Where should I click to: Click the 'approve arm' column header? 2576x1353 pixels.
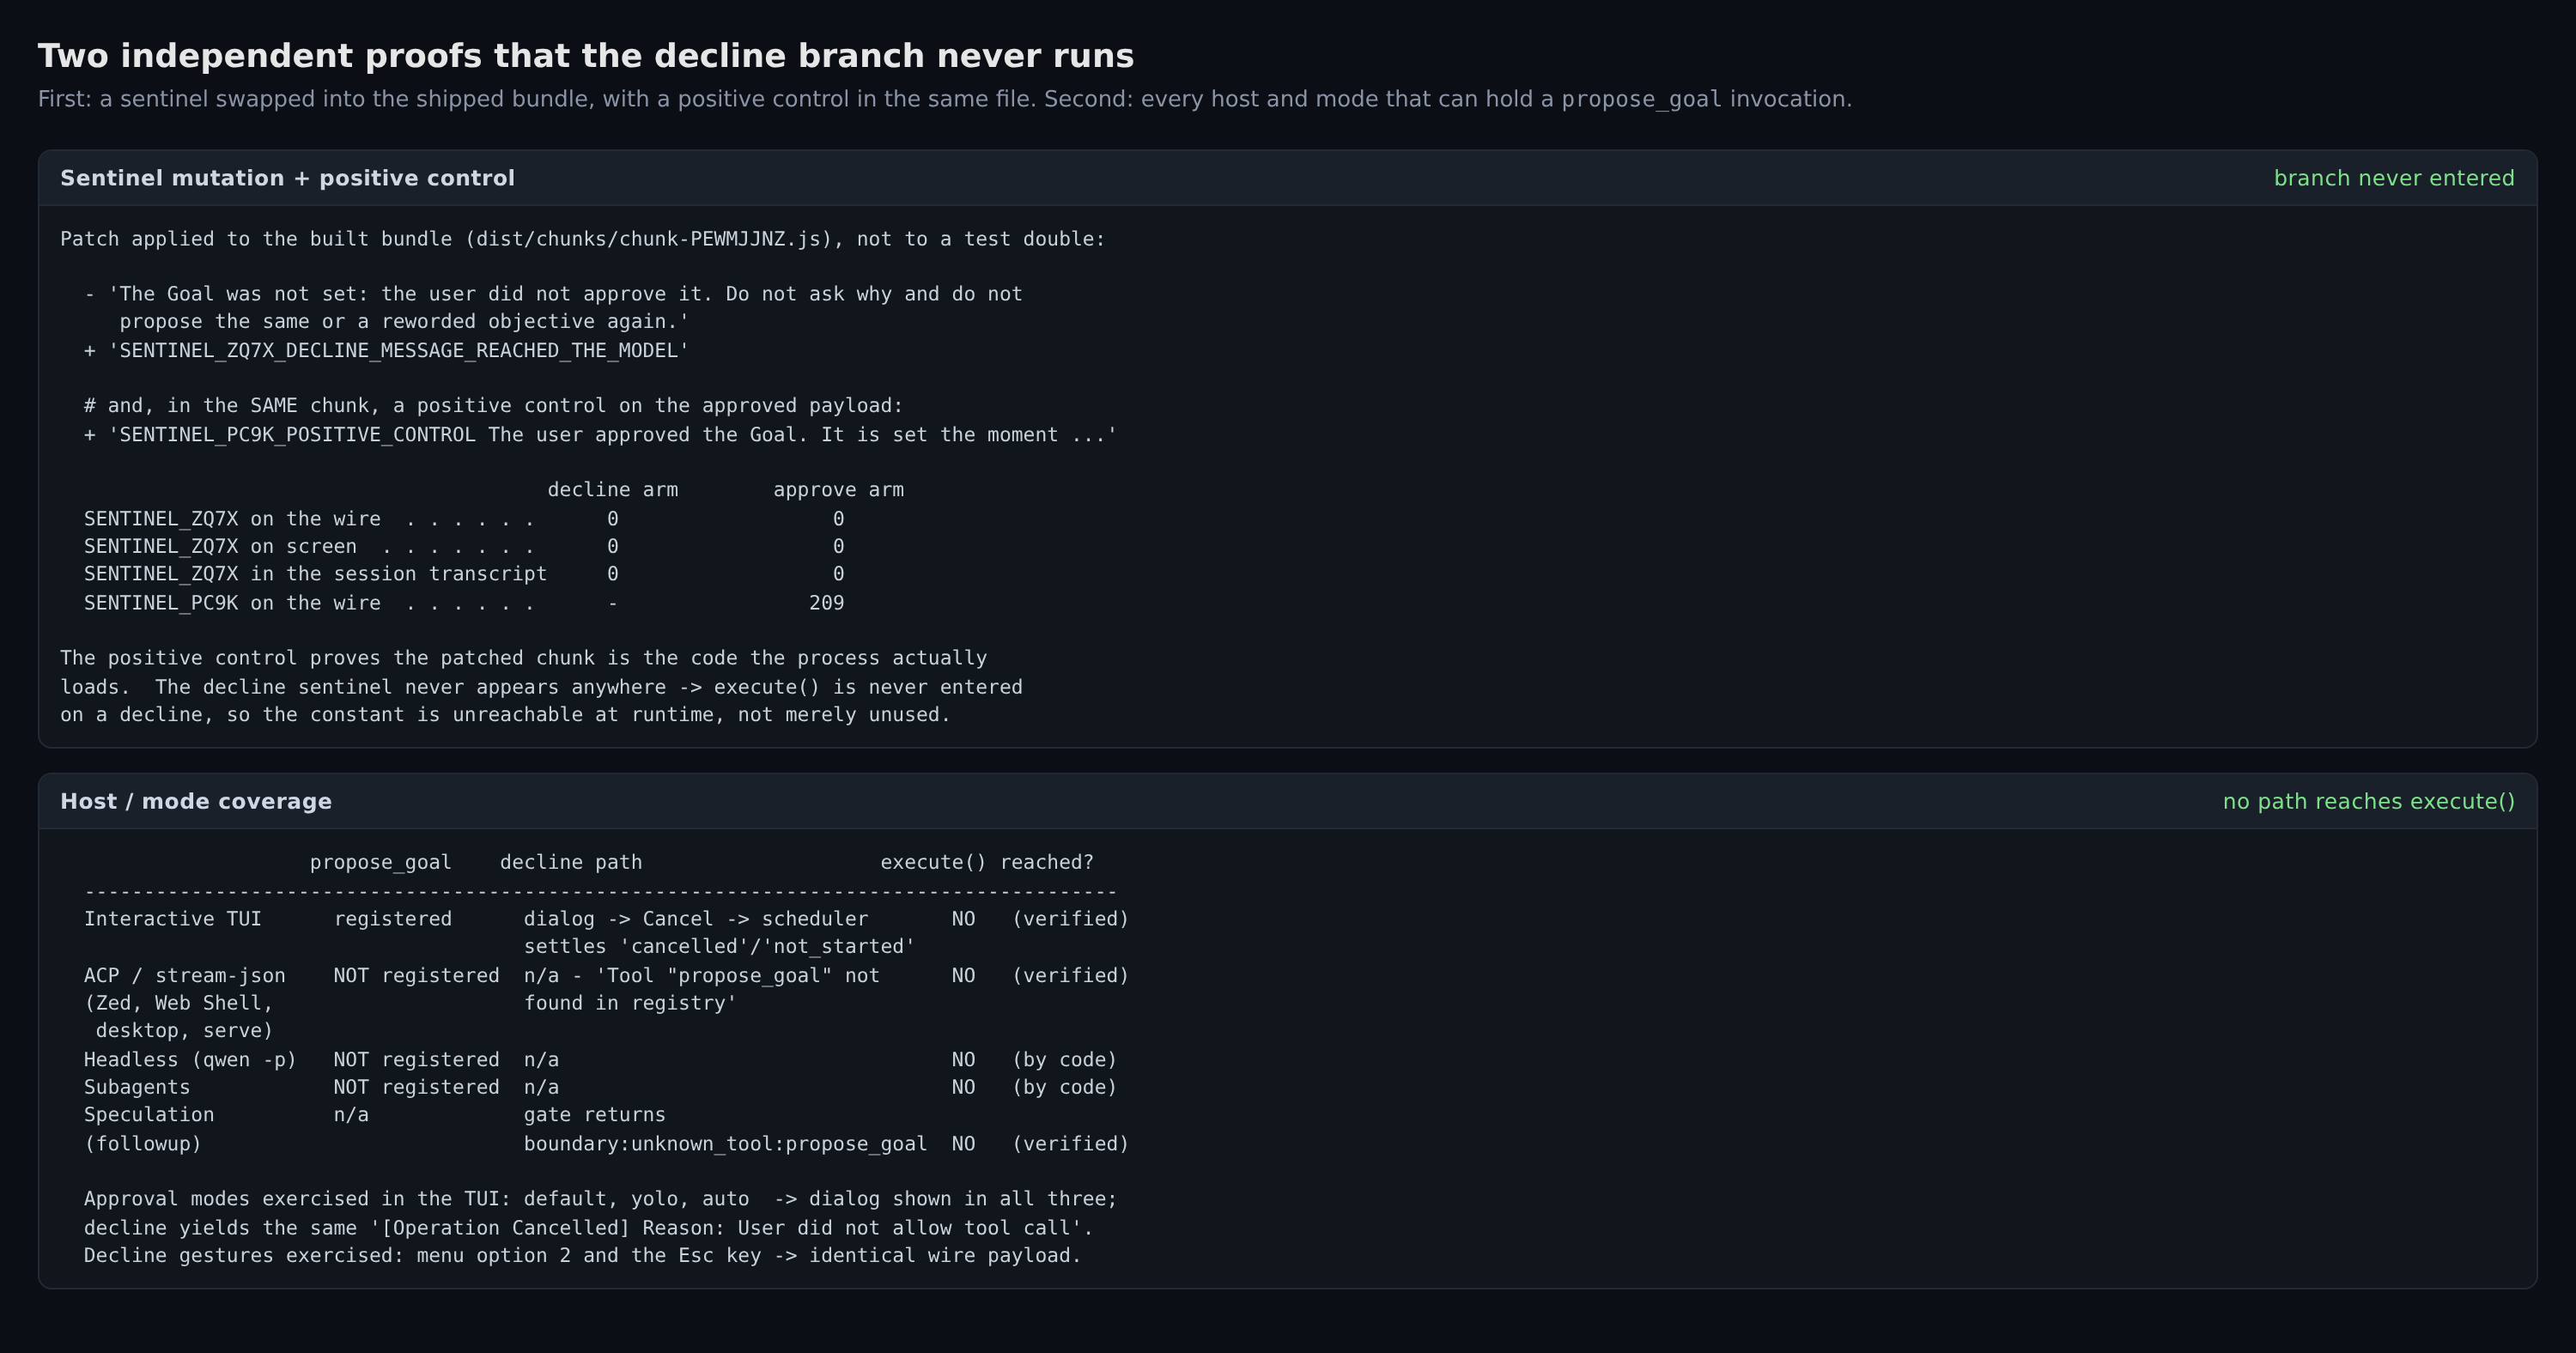[838, 490]
